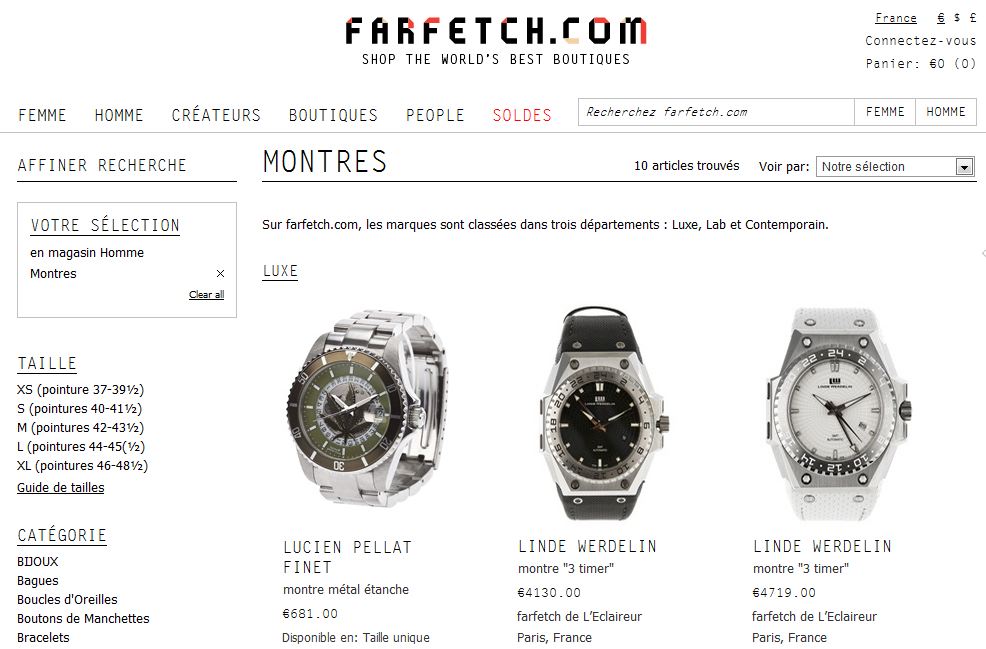Screen dimensions: 986x649
Task: Filter by size M (pointures 42-43½)
Action: click(80, 428)
